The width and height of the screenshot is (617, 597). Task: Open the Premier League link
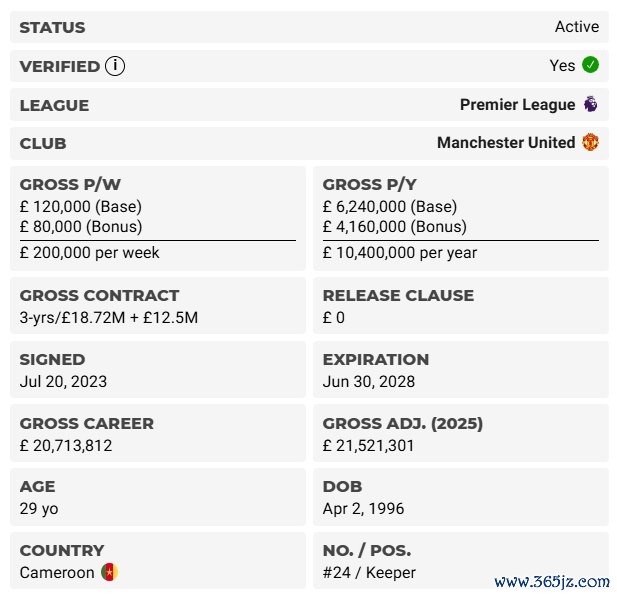point(517,104)
